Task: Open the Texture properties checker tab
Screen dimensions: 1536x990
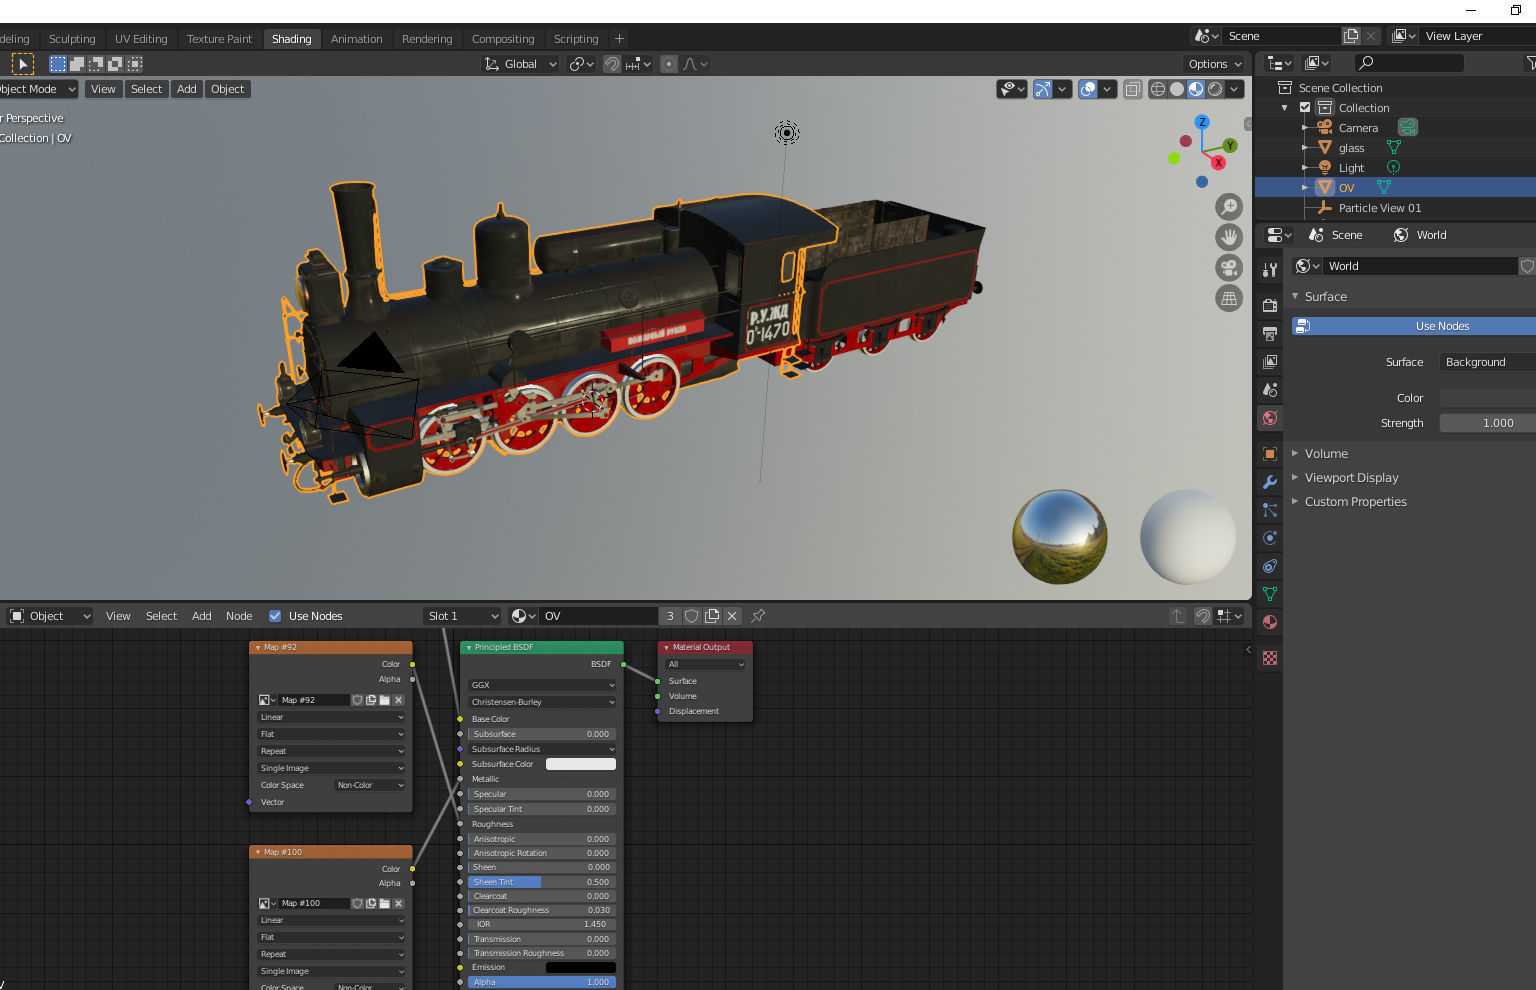Action: (x=1270, y=658)
